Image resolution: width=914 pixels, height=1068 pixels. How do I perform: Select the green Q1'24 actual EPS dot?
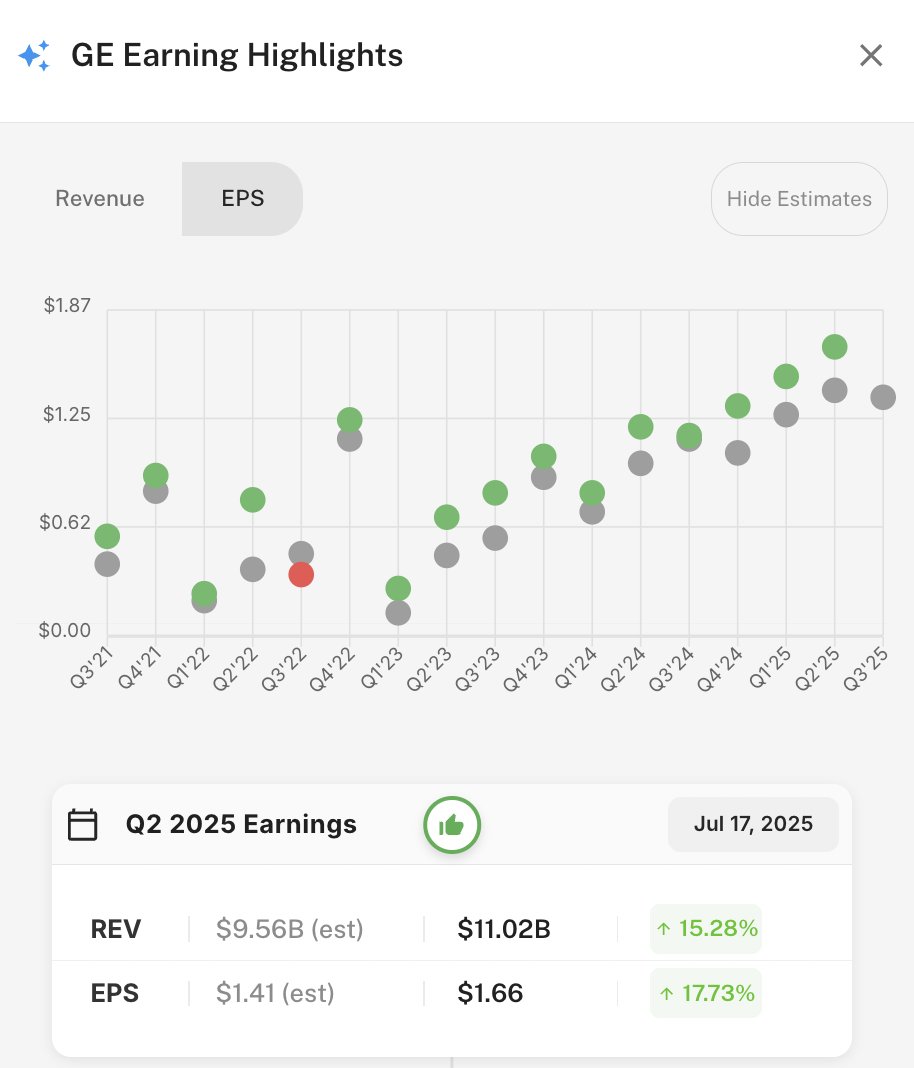point(592,492)
